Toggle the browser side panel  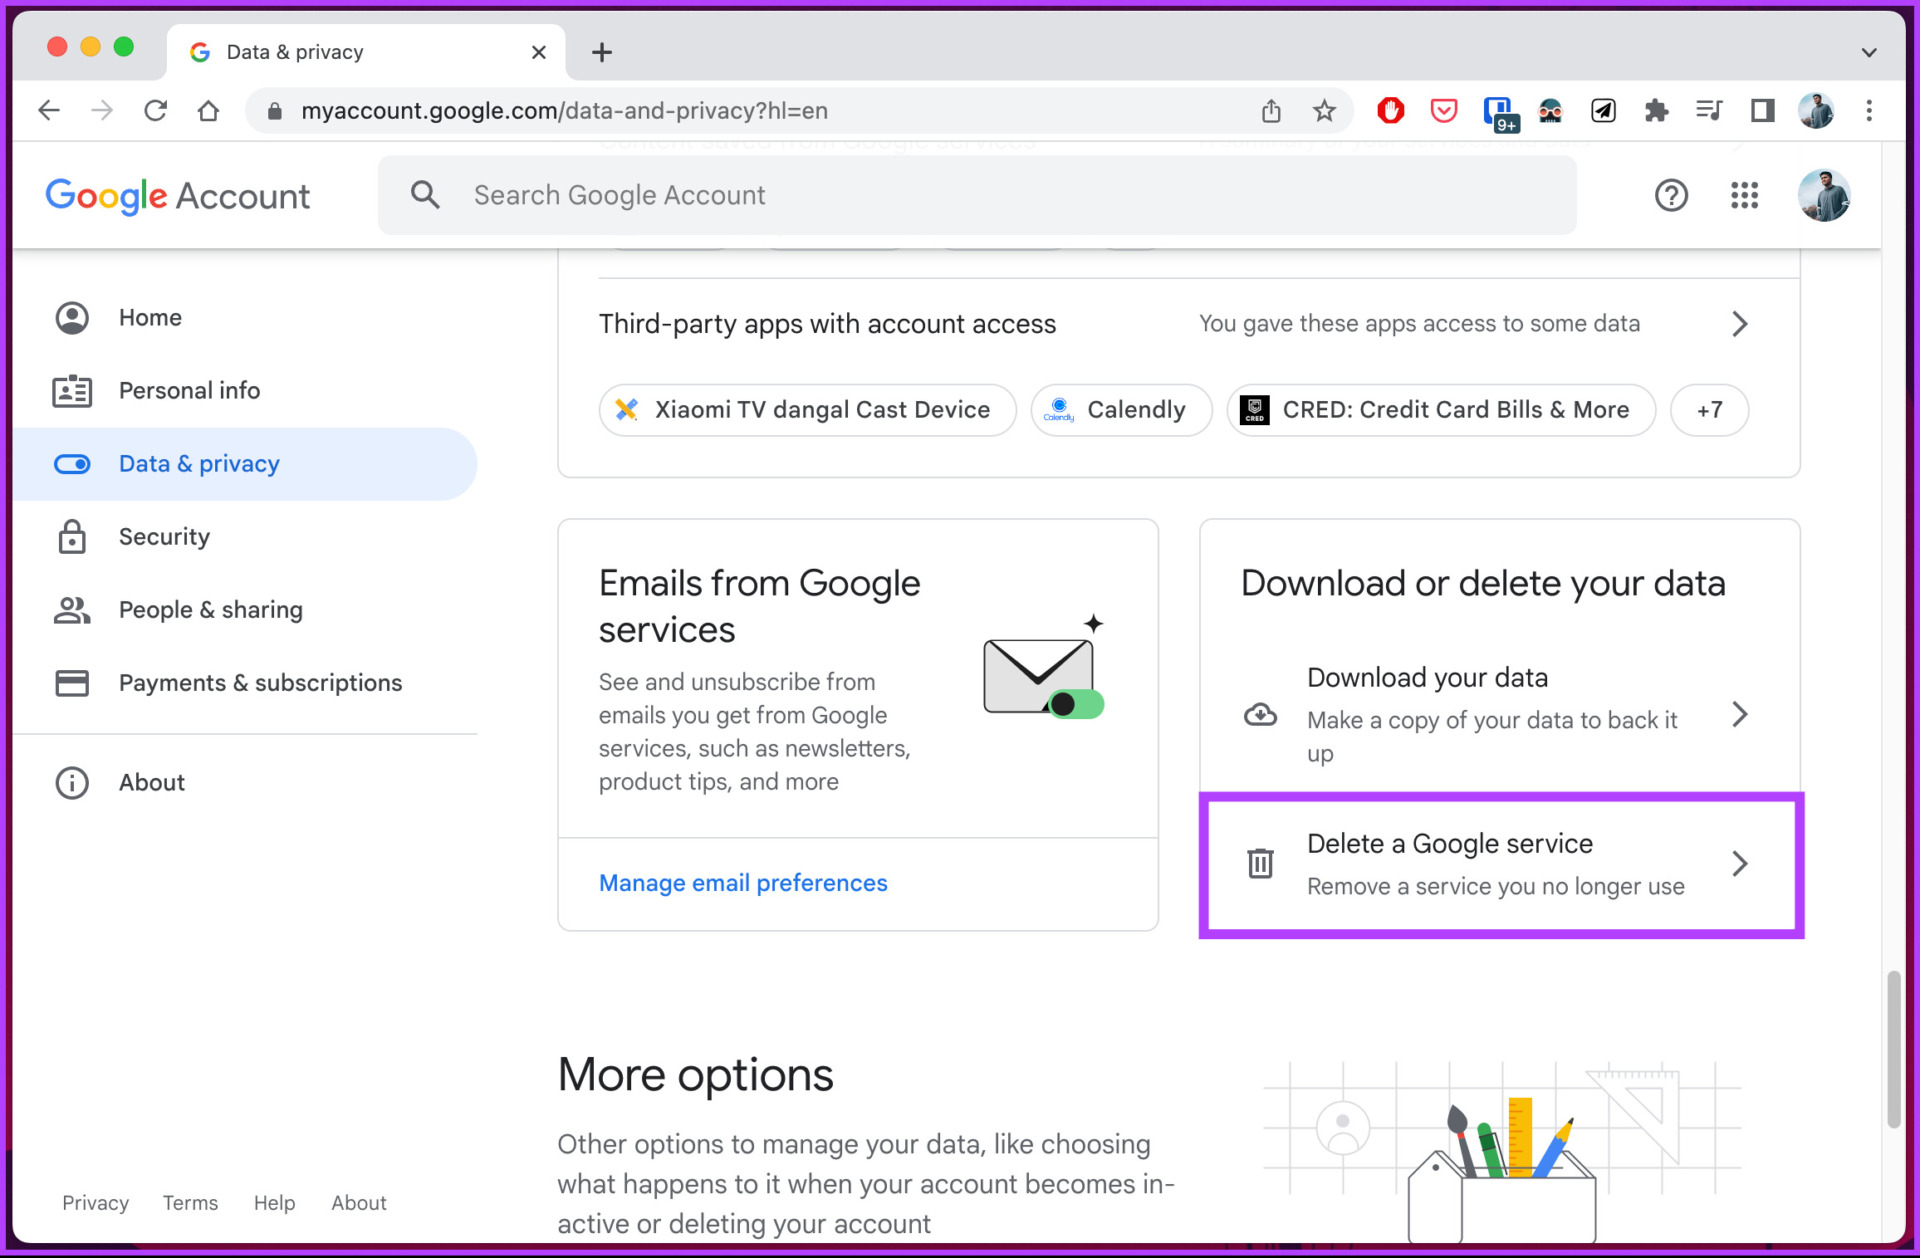(1762, 110)
